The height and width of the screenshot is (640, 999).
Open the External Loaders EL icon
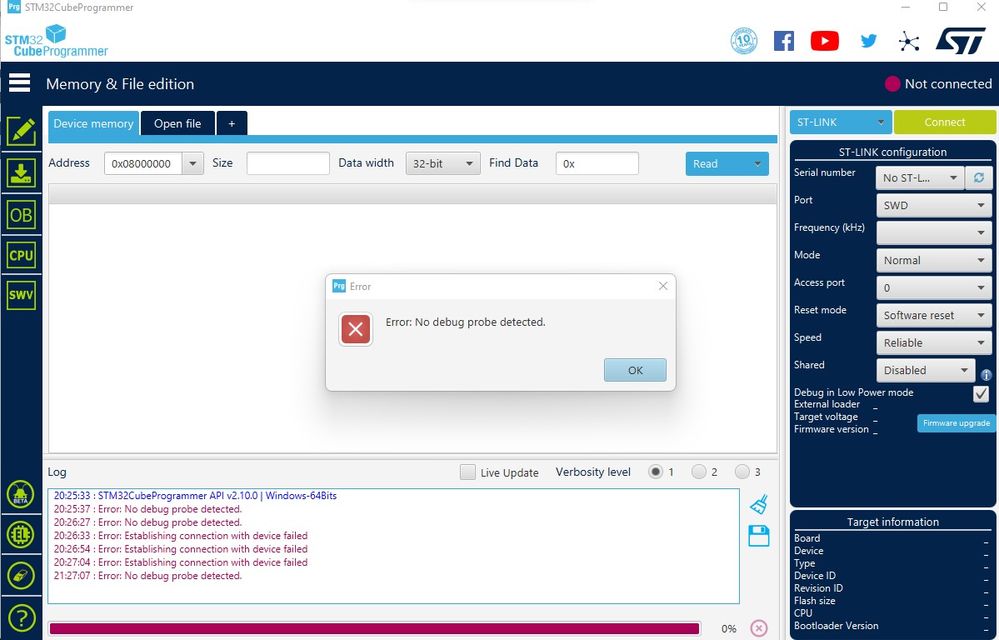(x=20, y=535)
